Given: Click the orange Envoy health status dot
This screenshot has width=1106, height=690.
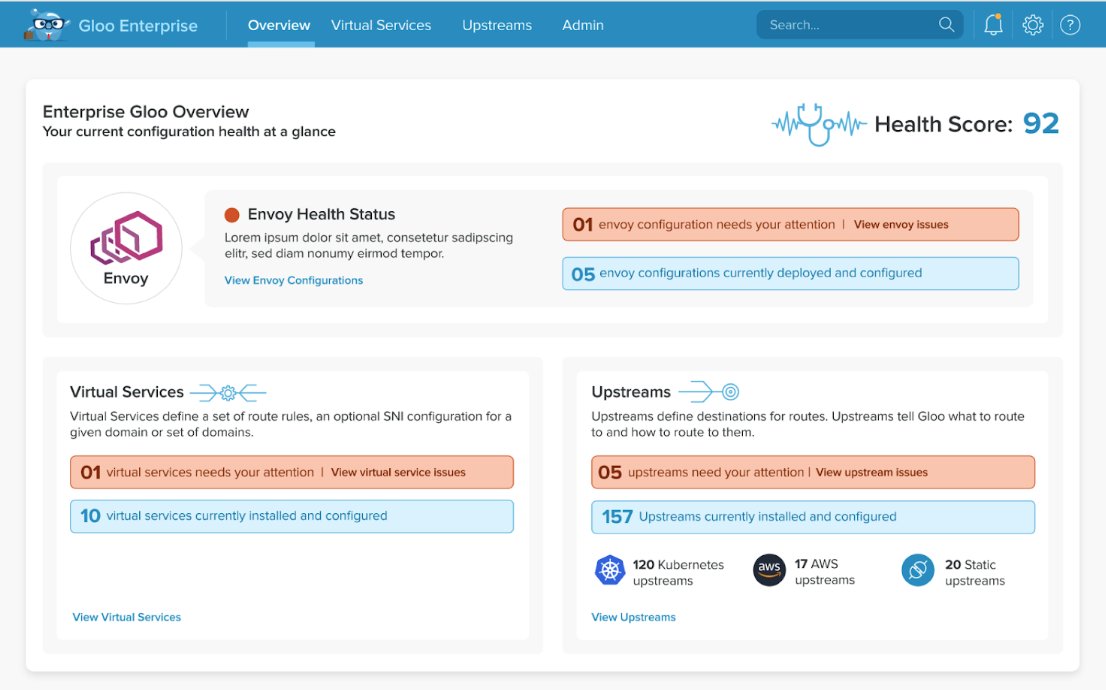Looking at the screenshot, I should tap(231, 214).
